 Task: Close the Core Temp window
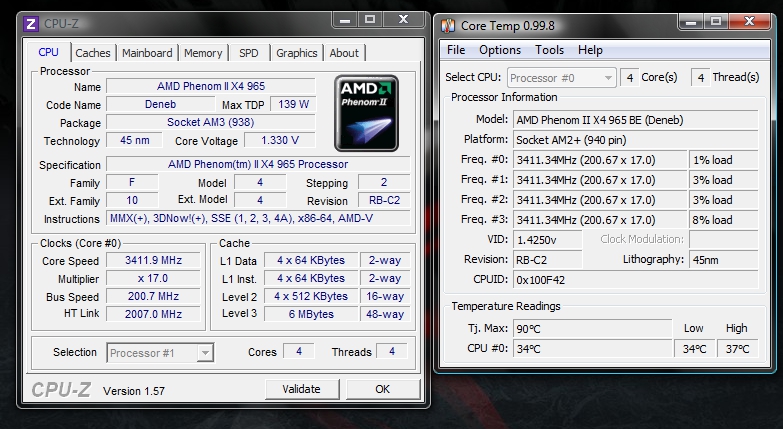749,21
